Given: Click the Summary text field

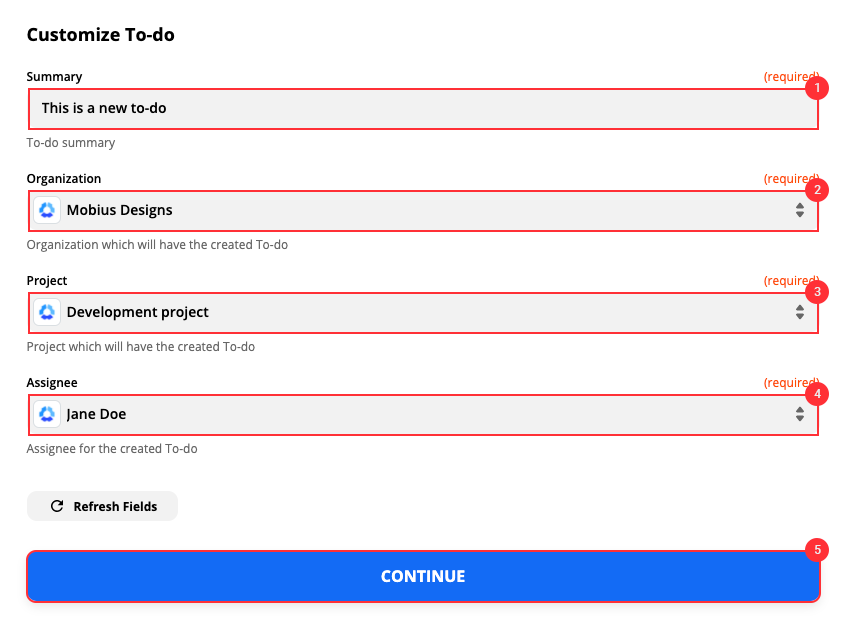Looking at the screenshot, I should click(420, 108).
